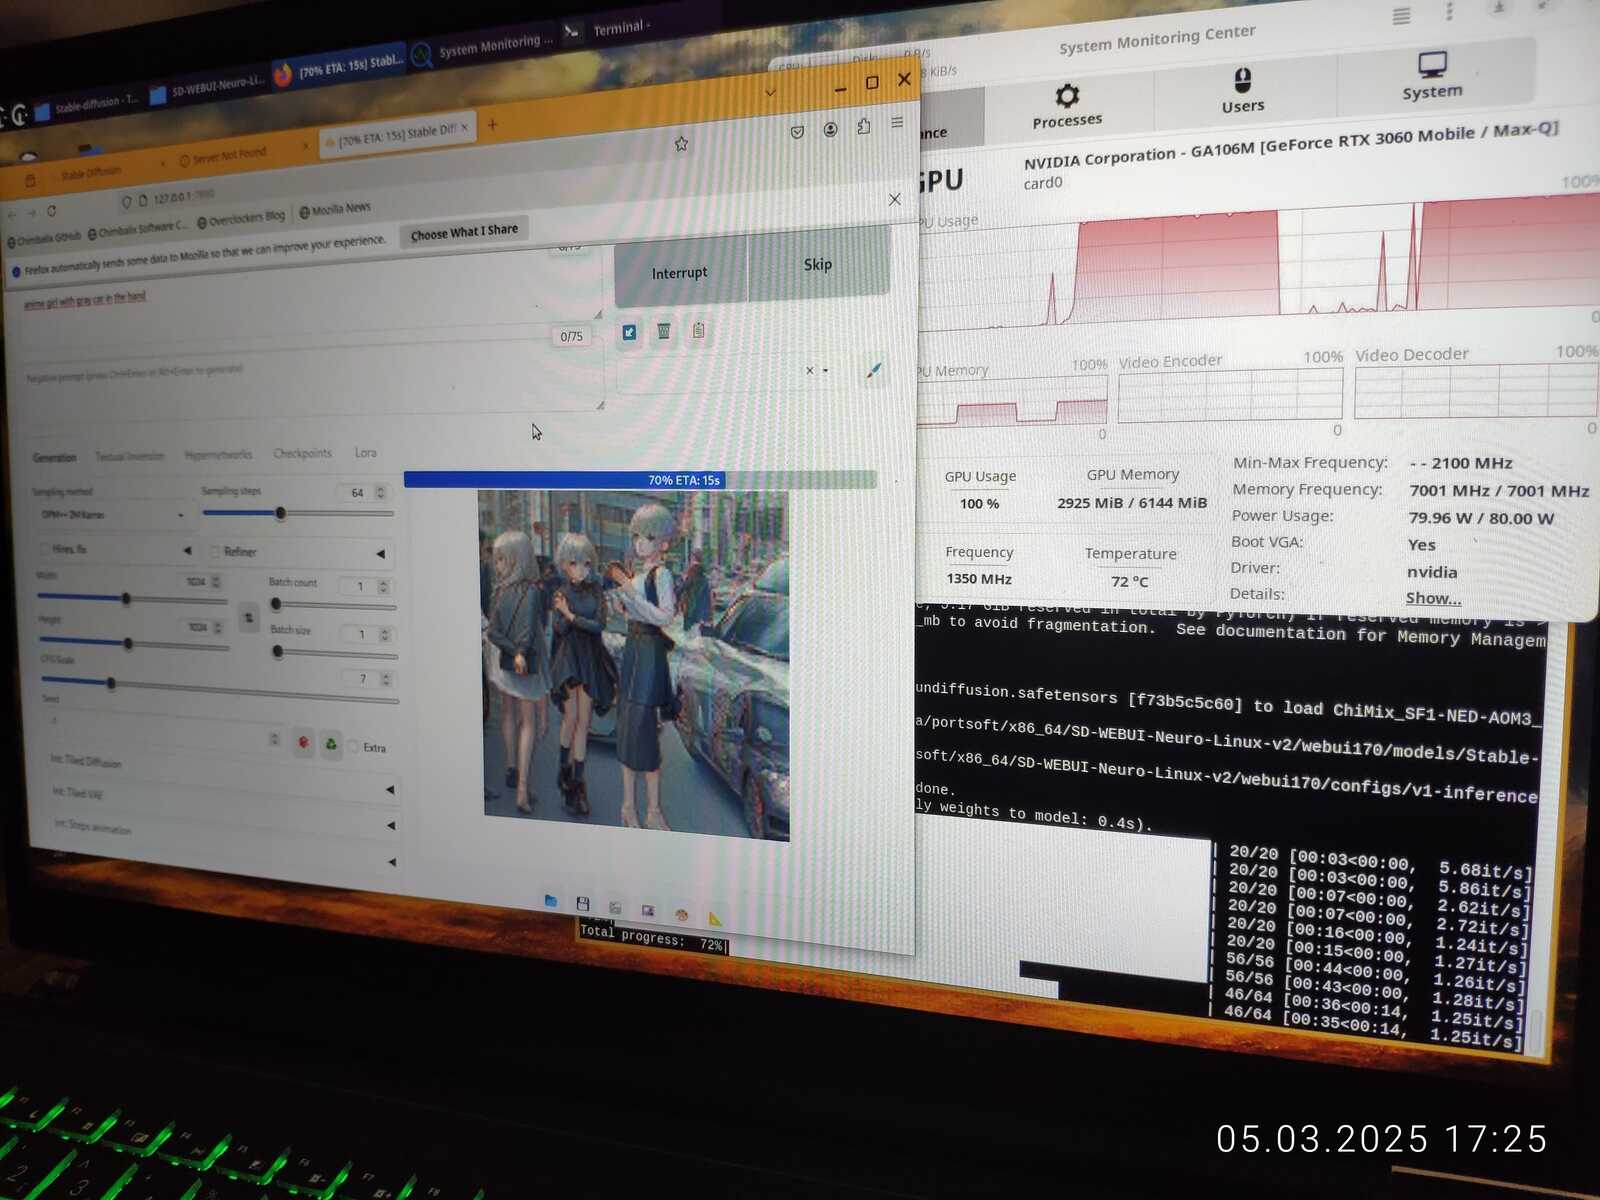Enable the Hires. fix checkbox

click(x=45, y=549)
